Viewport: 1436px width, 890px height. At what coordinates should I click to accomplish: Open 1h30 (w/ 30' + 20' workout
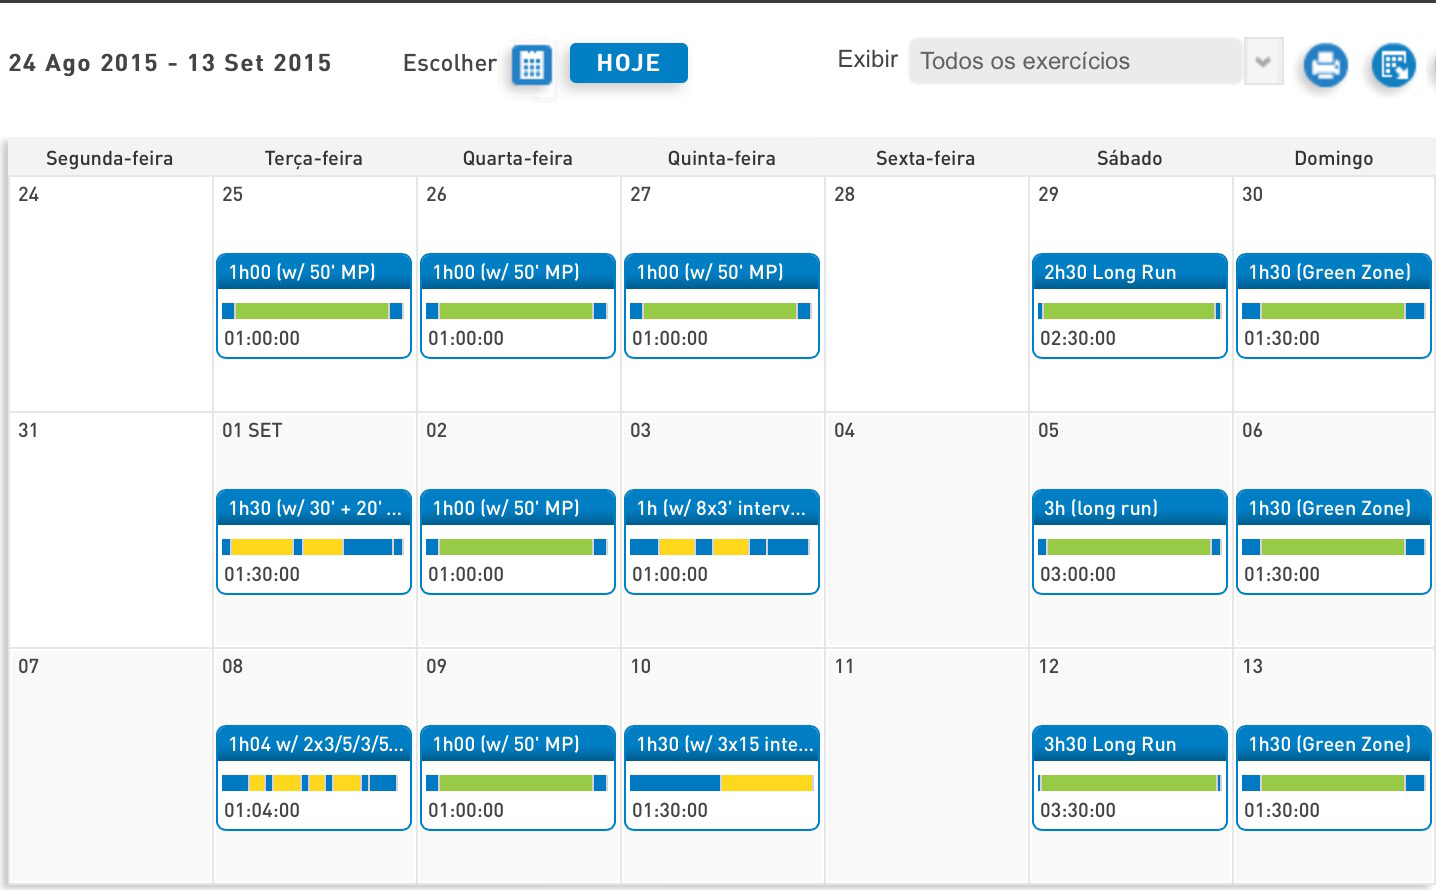(313, 508)
